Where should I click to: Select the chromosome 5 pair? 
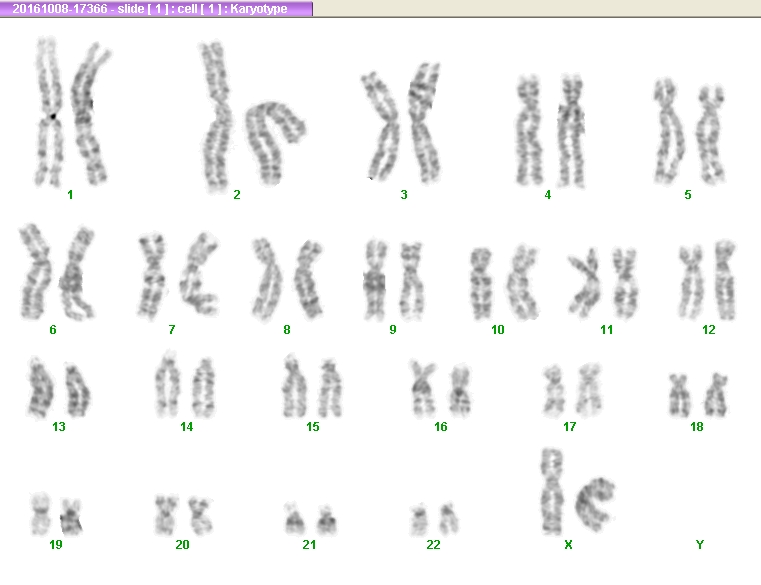tap(689, 131)
